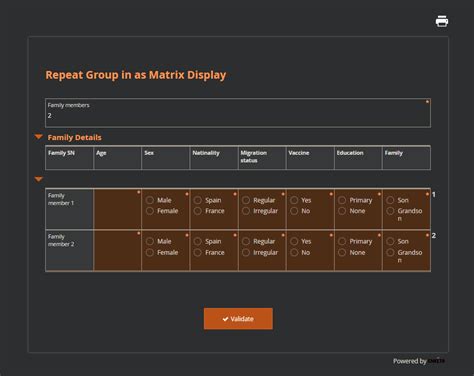This screenshot has height=376, width=474.
Task: Select Irregular for Family member 1
Action: [246, 211]
